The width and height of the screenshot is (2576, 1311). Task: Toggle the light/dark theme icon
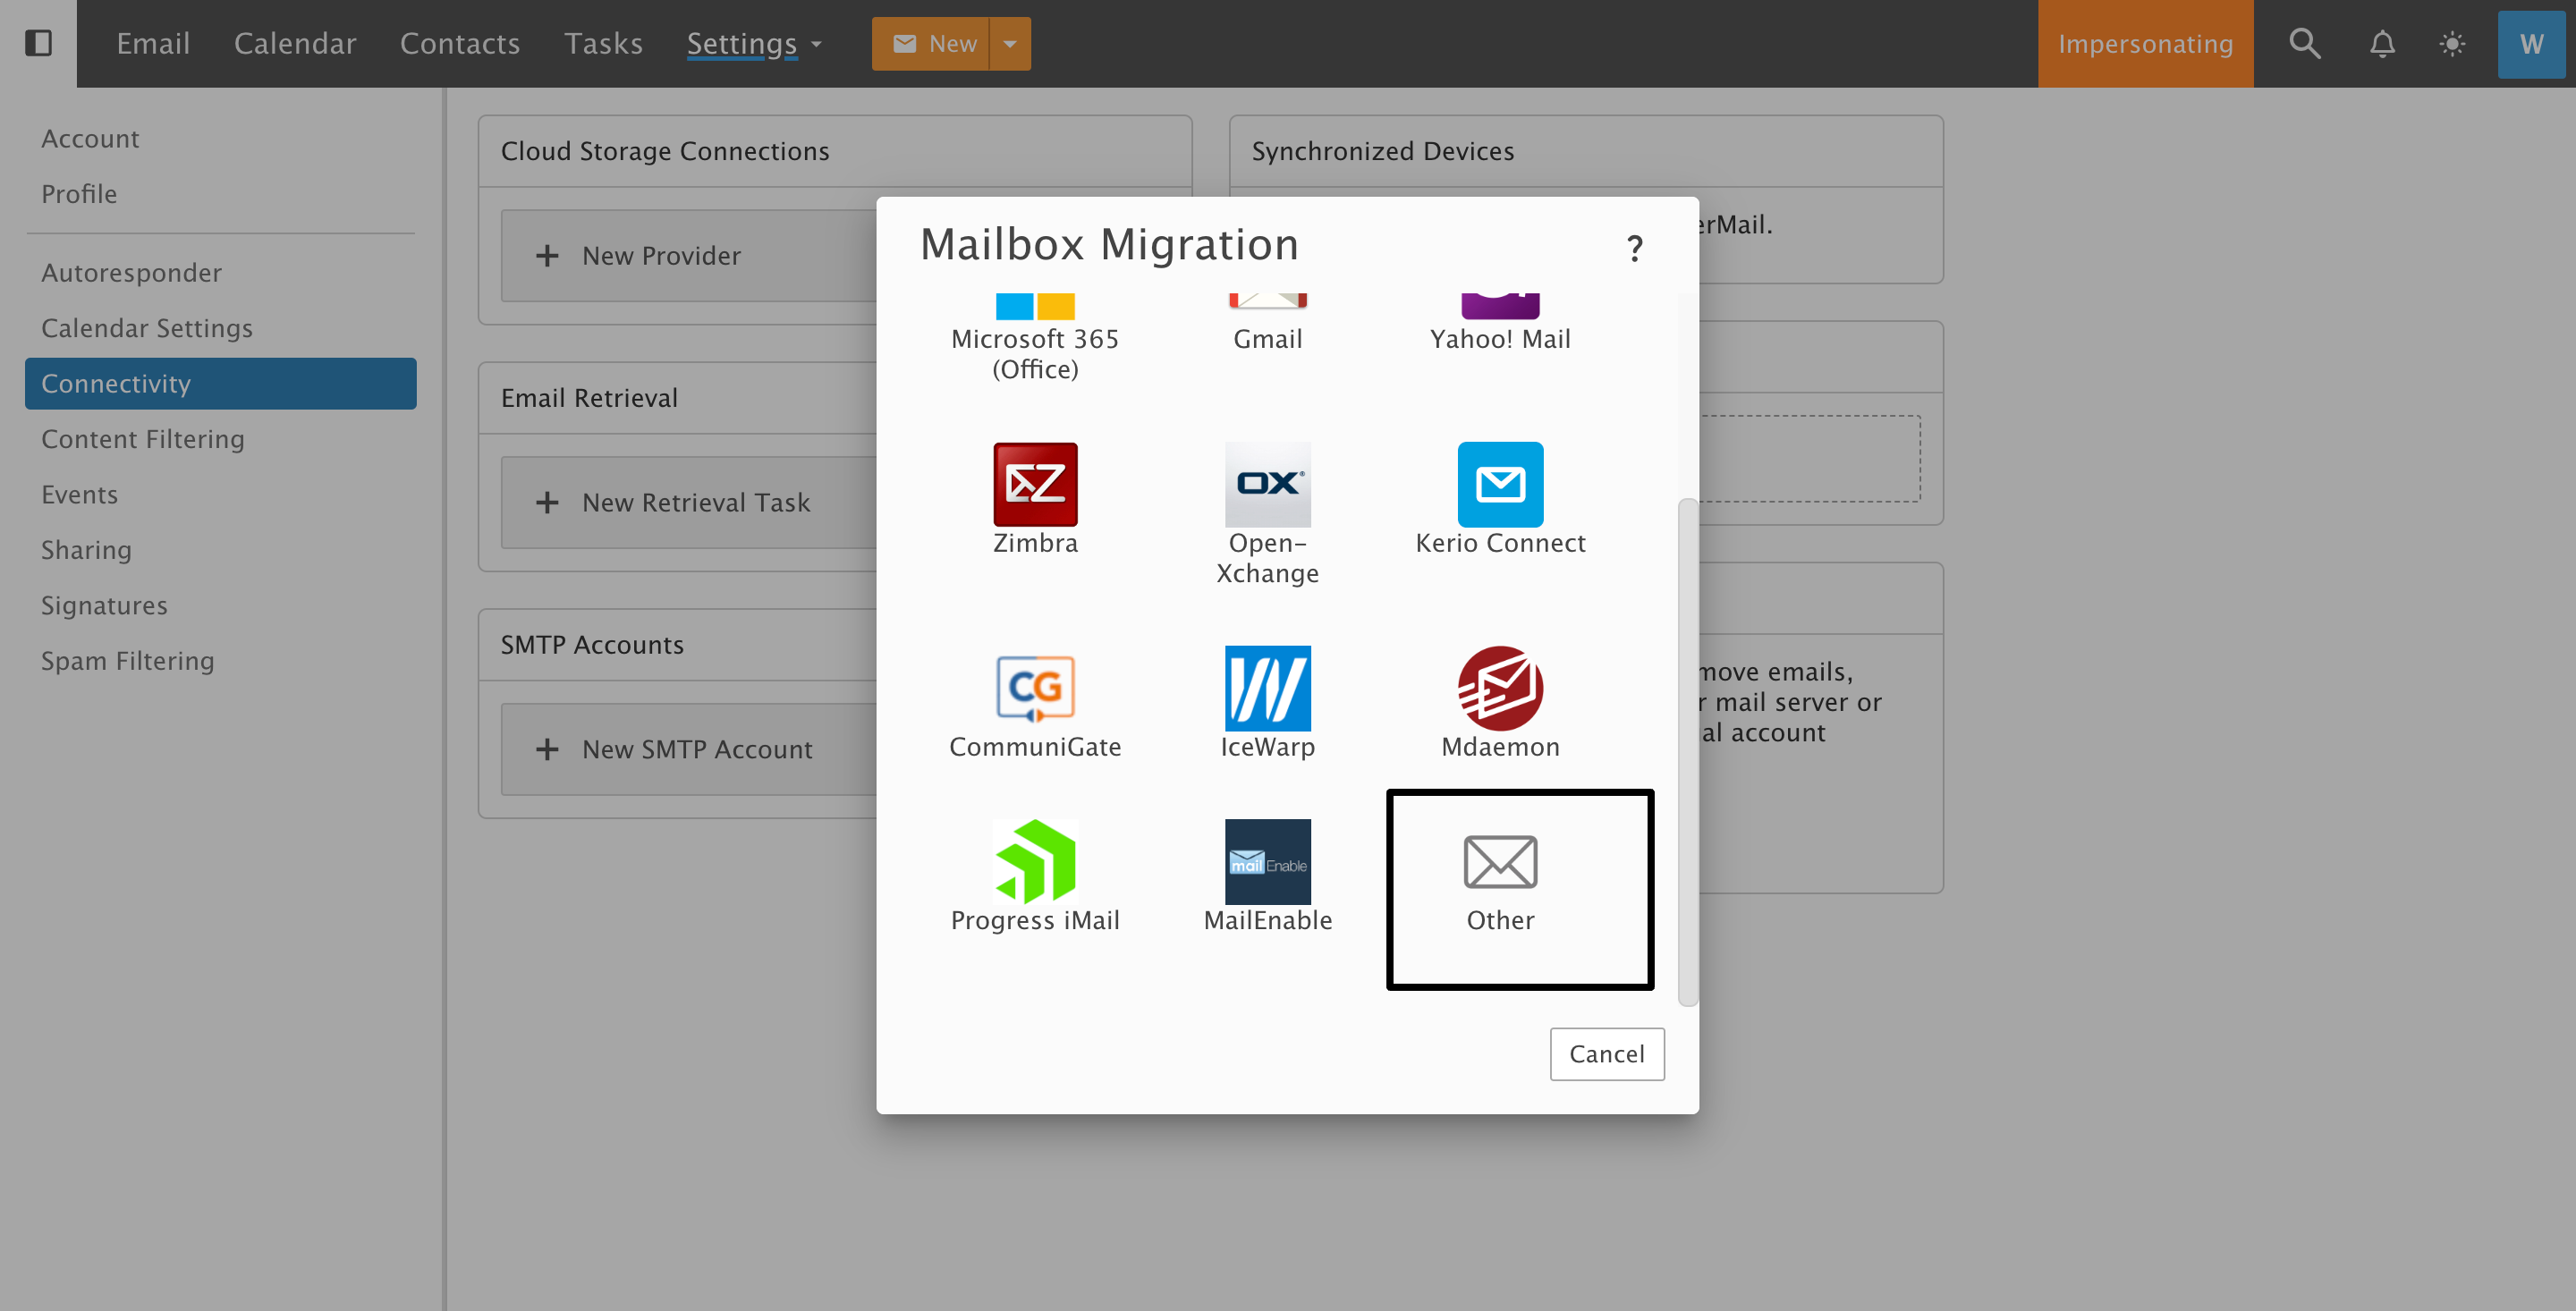2452,43
